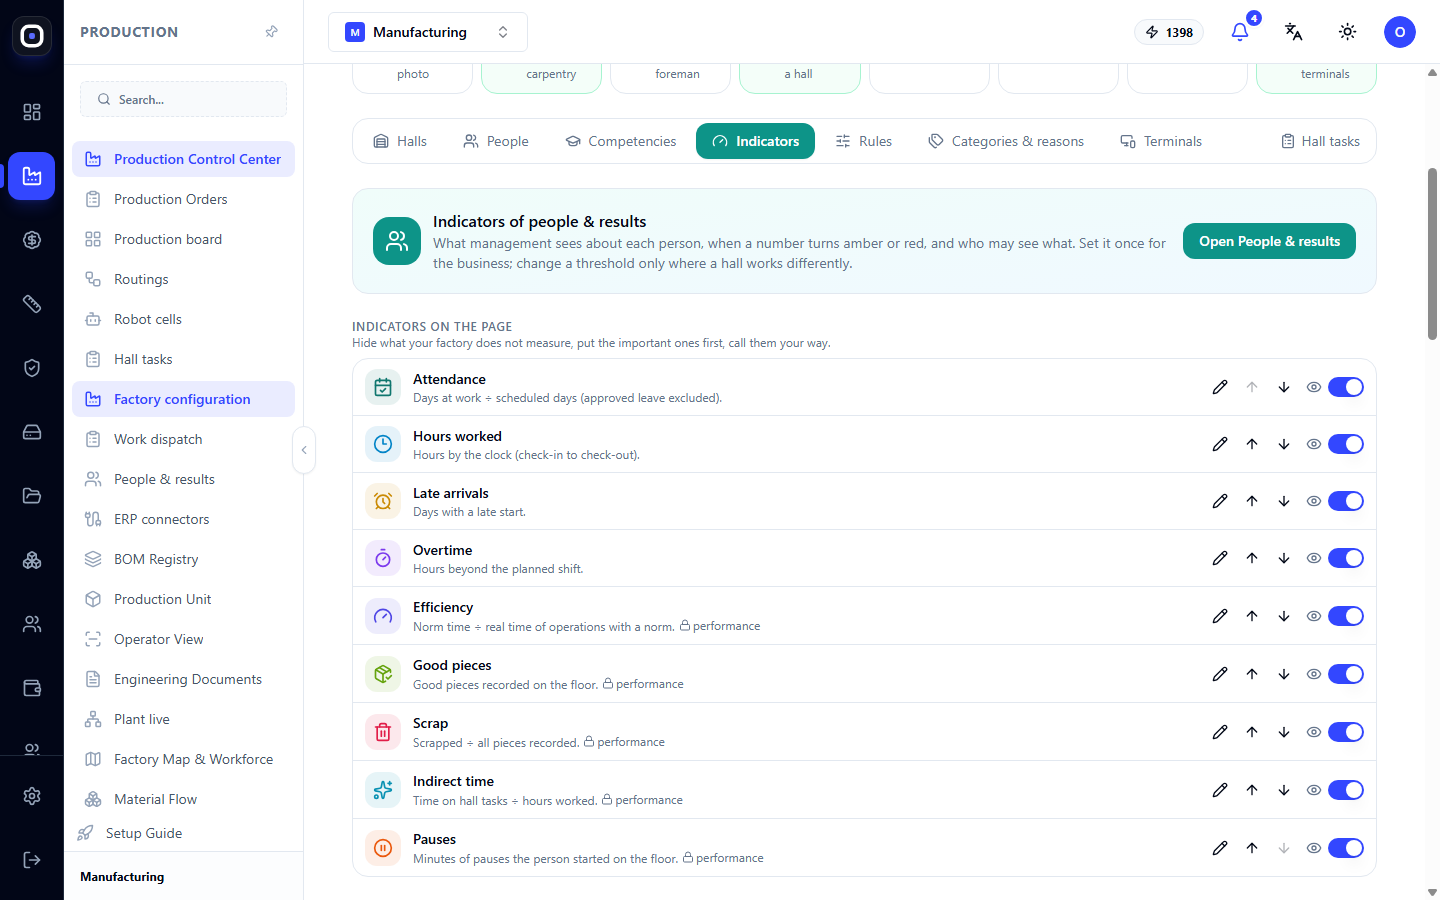1440x900 pixels.
Task: Open the Setup Guide link
Action: click(x=144, y=833)
